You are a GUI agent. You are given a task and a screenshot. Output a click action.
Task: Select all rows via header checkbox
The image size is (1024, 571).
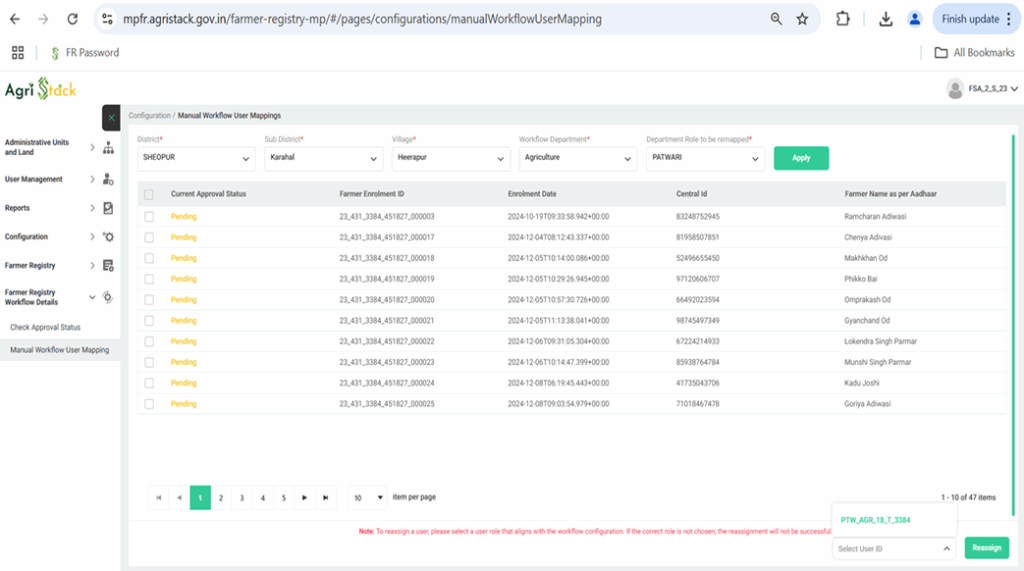point(149,194)
